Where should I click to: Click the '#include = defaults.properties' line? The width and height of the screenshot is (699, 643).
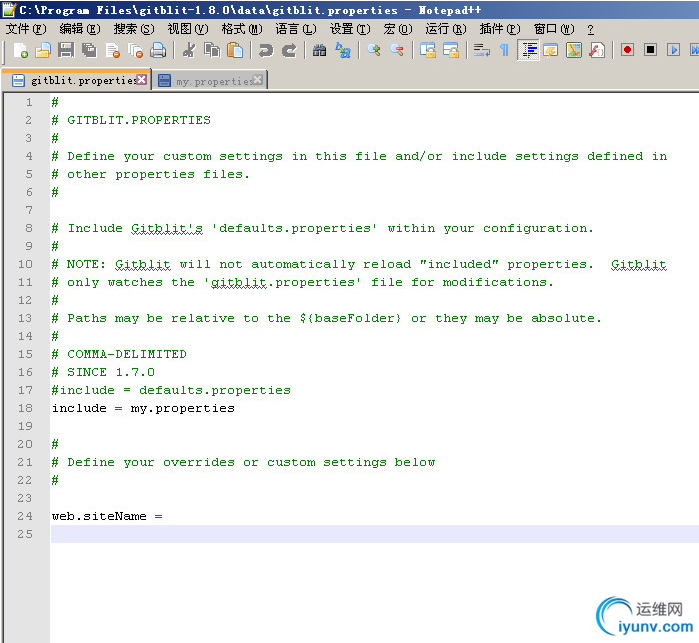pos(171,390)
